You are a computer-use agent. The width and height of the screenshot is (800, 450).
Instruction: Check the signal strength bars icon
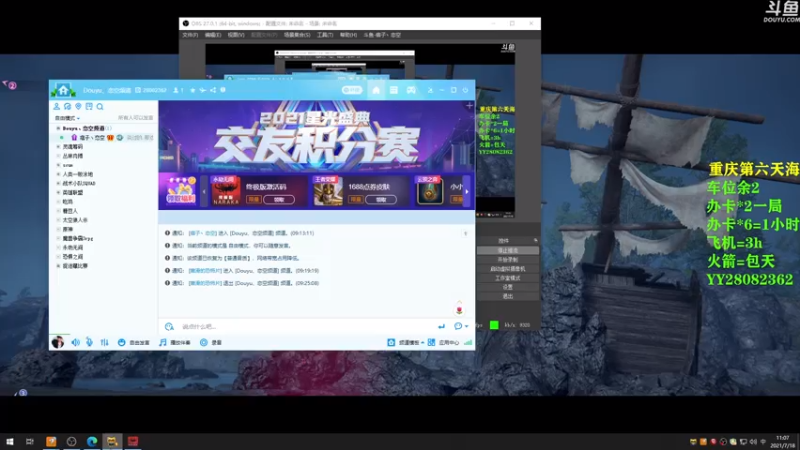coord(468,343)
